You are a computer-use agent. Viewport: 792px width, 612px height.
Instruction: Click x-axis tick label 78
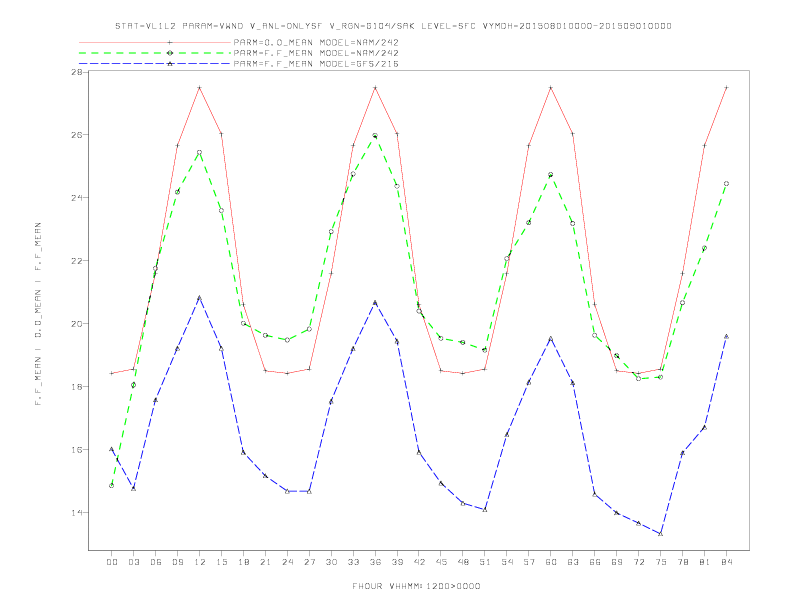pyautogui.click(x=682, y=562)
